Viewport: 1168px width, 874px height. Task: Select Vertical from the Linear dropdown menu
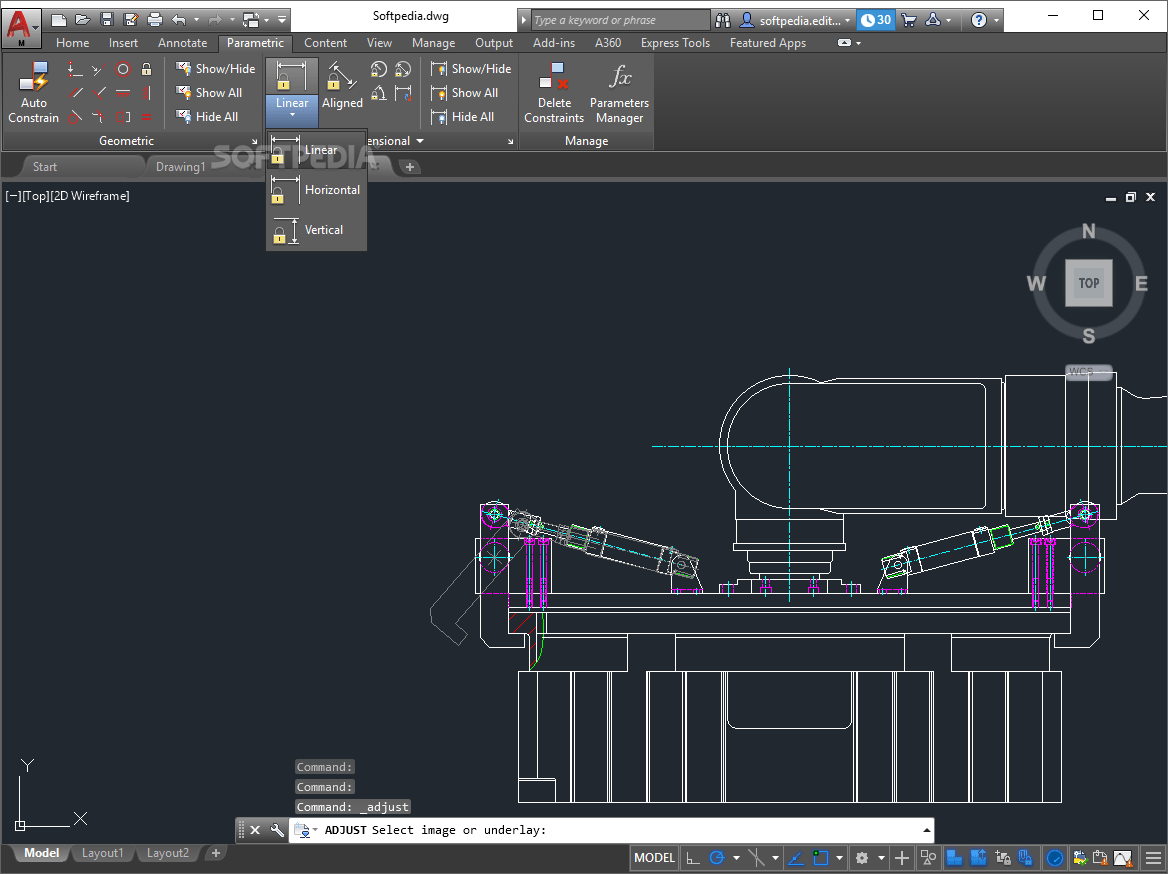(320, 230)
